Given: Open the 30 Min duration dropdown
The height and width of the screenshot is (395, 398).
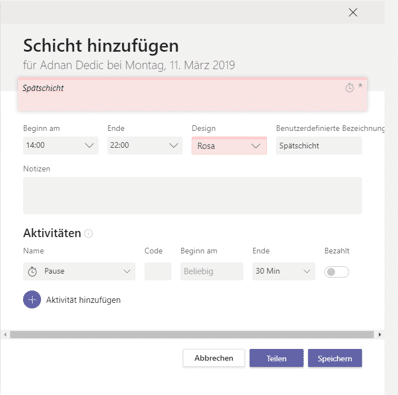Looking at the screenshot, I should coord(284,271).
